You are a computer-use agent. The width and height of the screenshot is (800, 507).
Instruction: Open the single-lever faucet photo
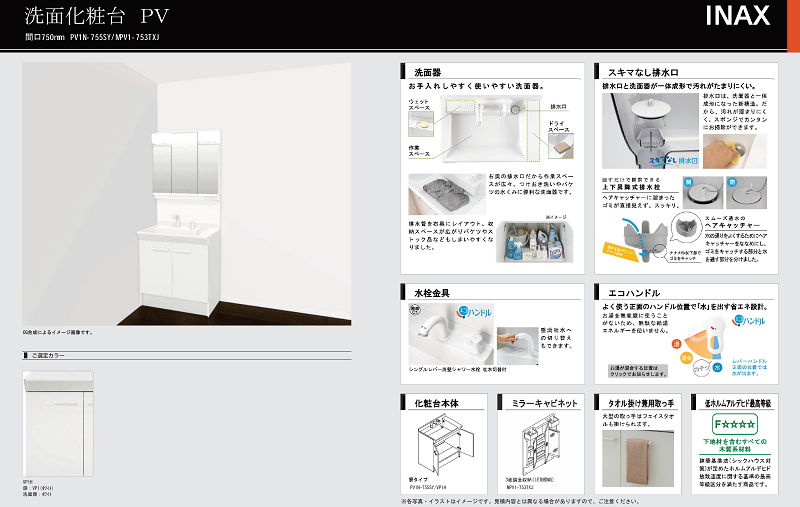(x=451, y=334)
